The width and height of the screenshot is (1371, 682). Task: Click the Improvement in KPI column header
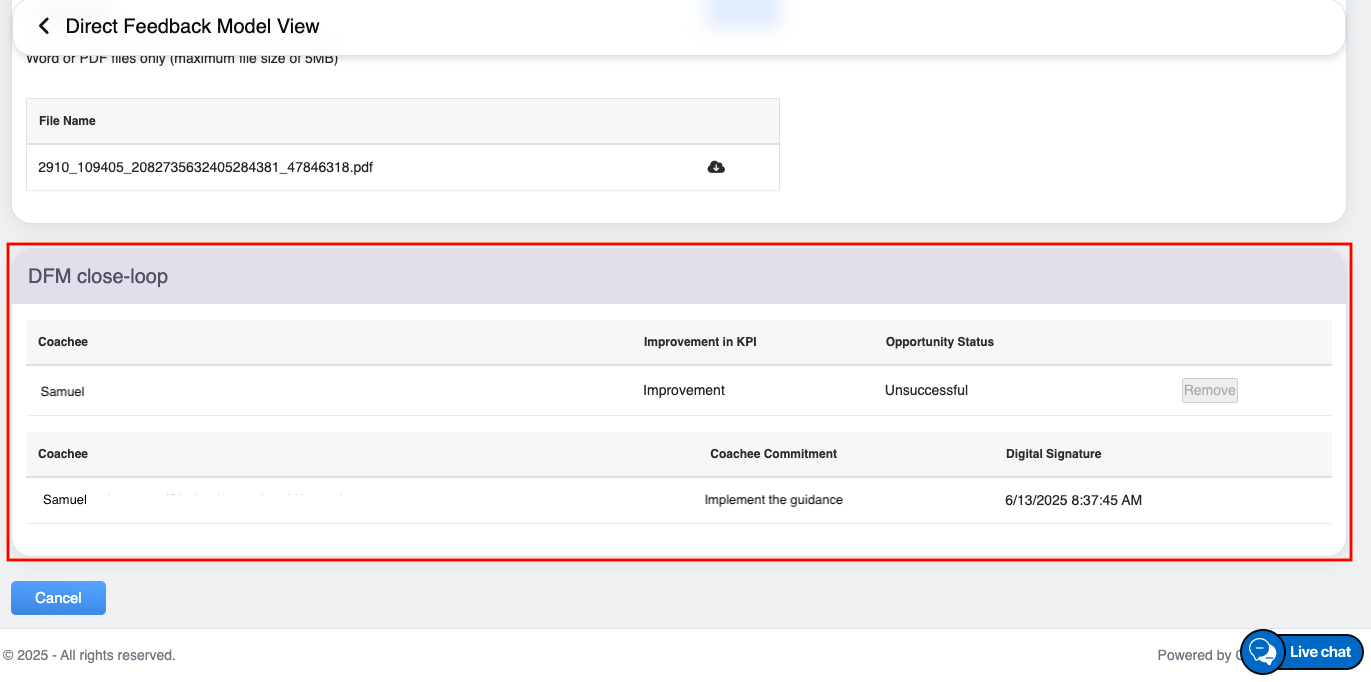click(x=698, y=342)
